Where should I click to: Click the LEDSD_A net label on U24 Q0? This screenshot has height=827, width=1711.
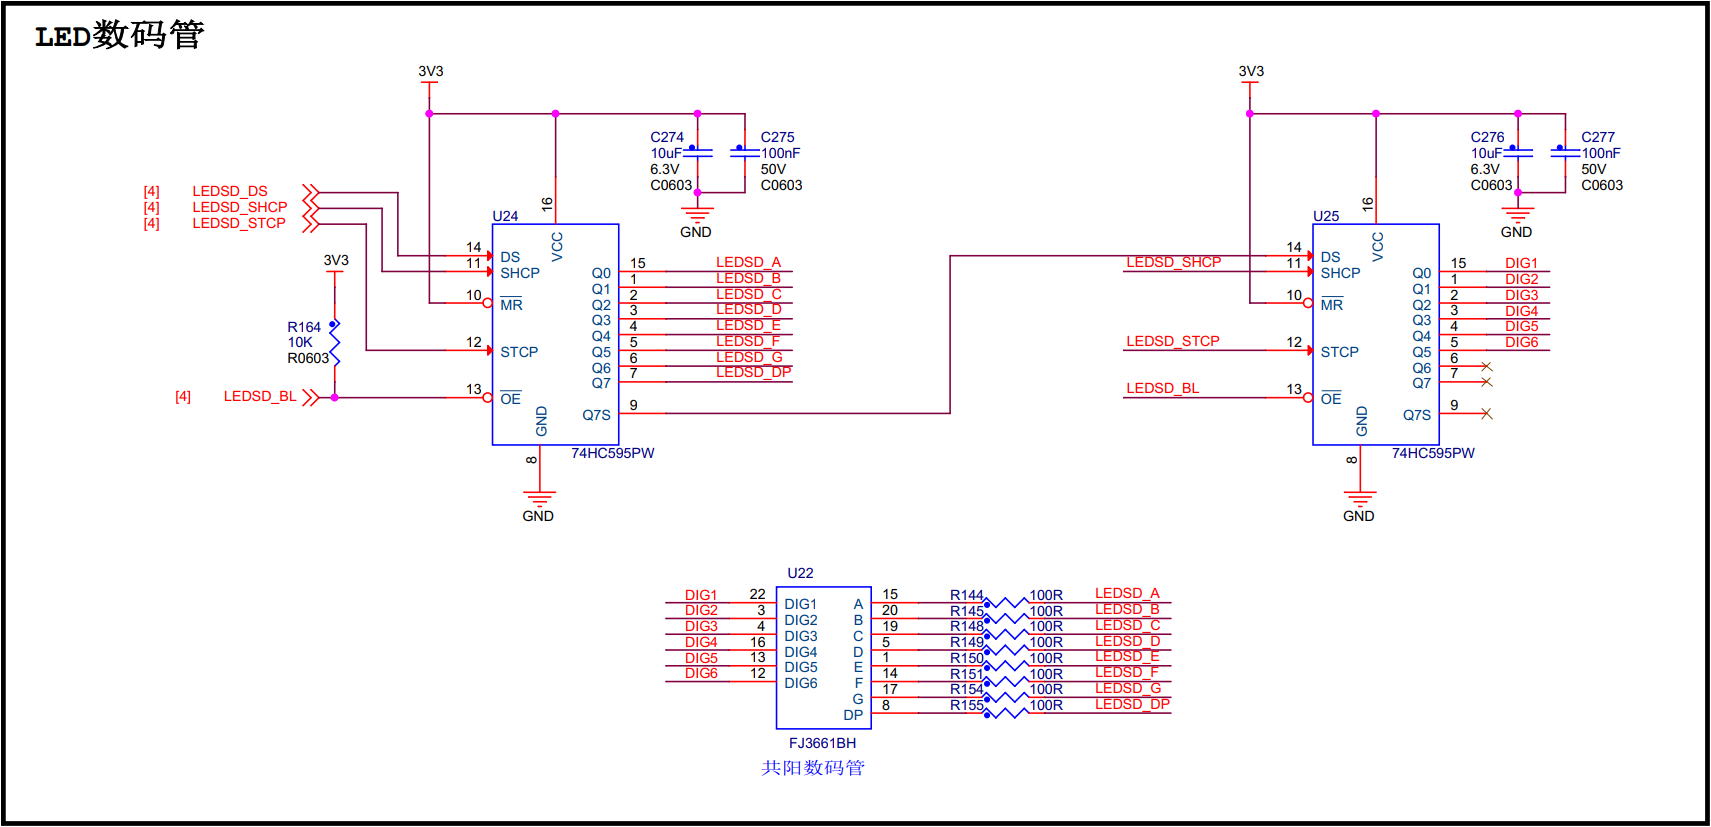[748, 262]
